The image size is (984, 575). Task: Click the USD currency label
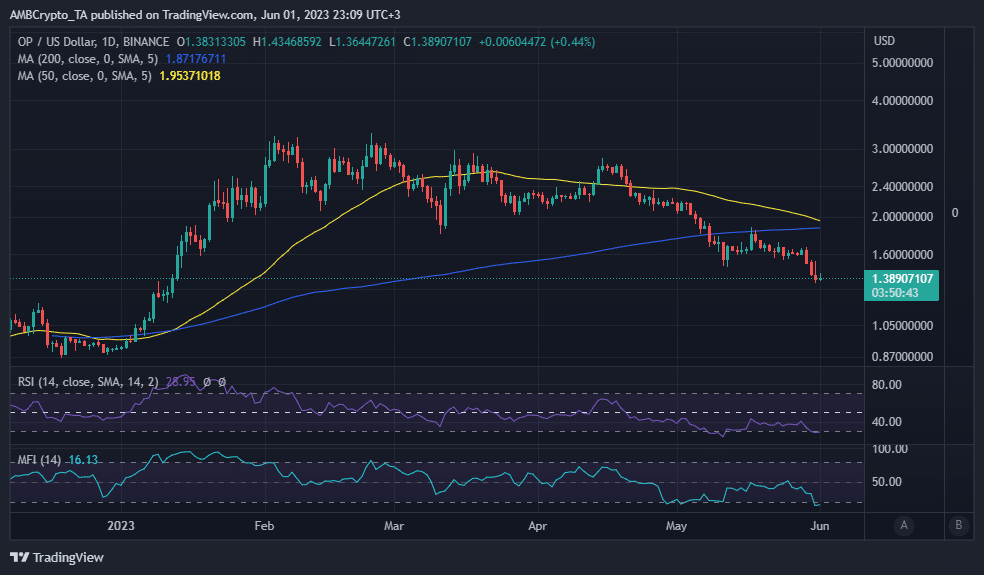tap(884, 41)
